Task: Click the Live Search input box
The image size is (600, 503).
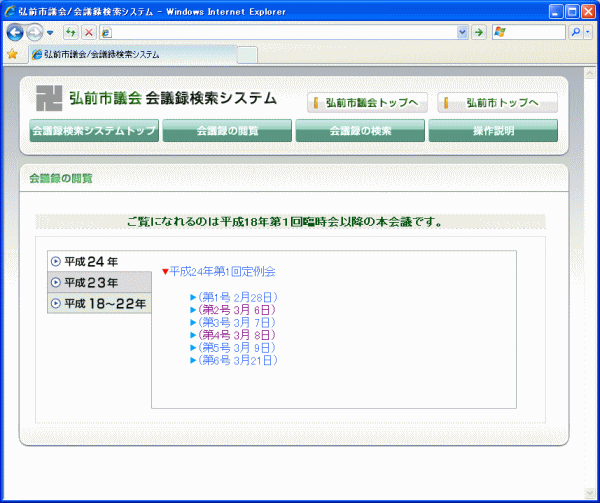Action: pos(528,33)
